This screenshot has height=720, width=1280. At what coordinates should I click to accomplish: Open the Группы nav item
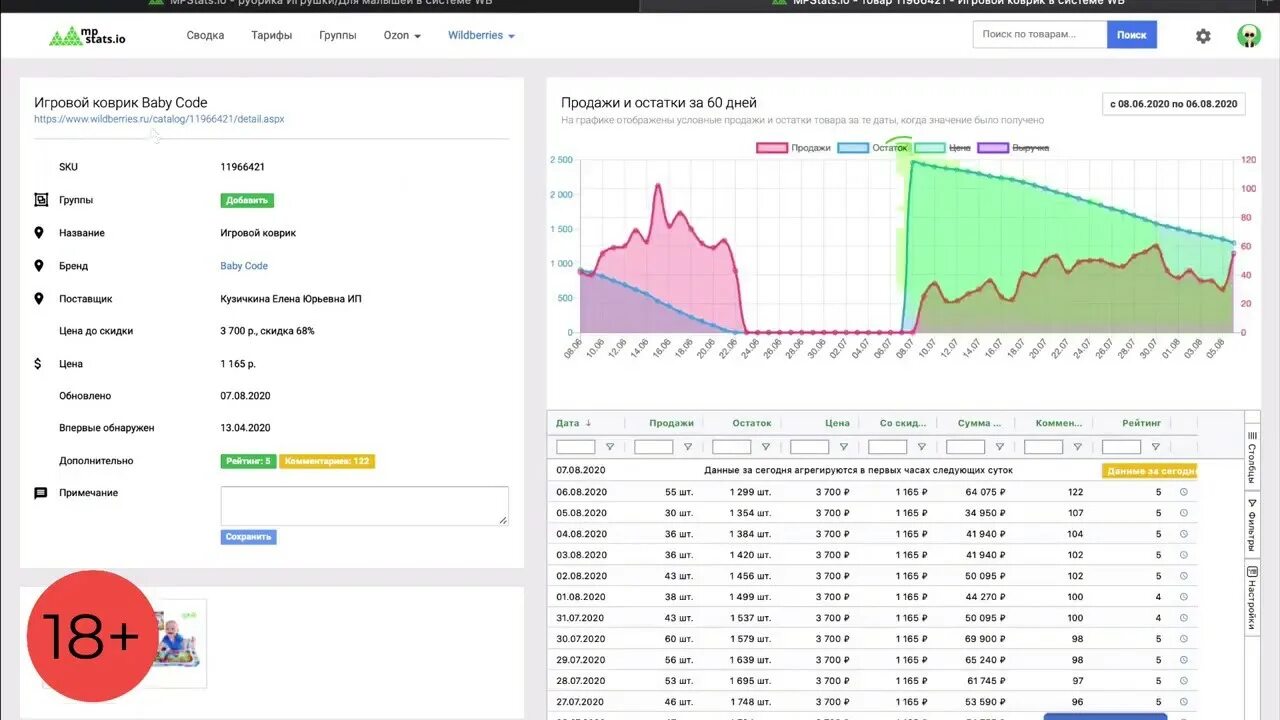(x=338, y=36)
